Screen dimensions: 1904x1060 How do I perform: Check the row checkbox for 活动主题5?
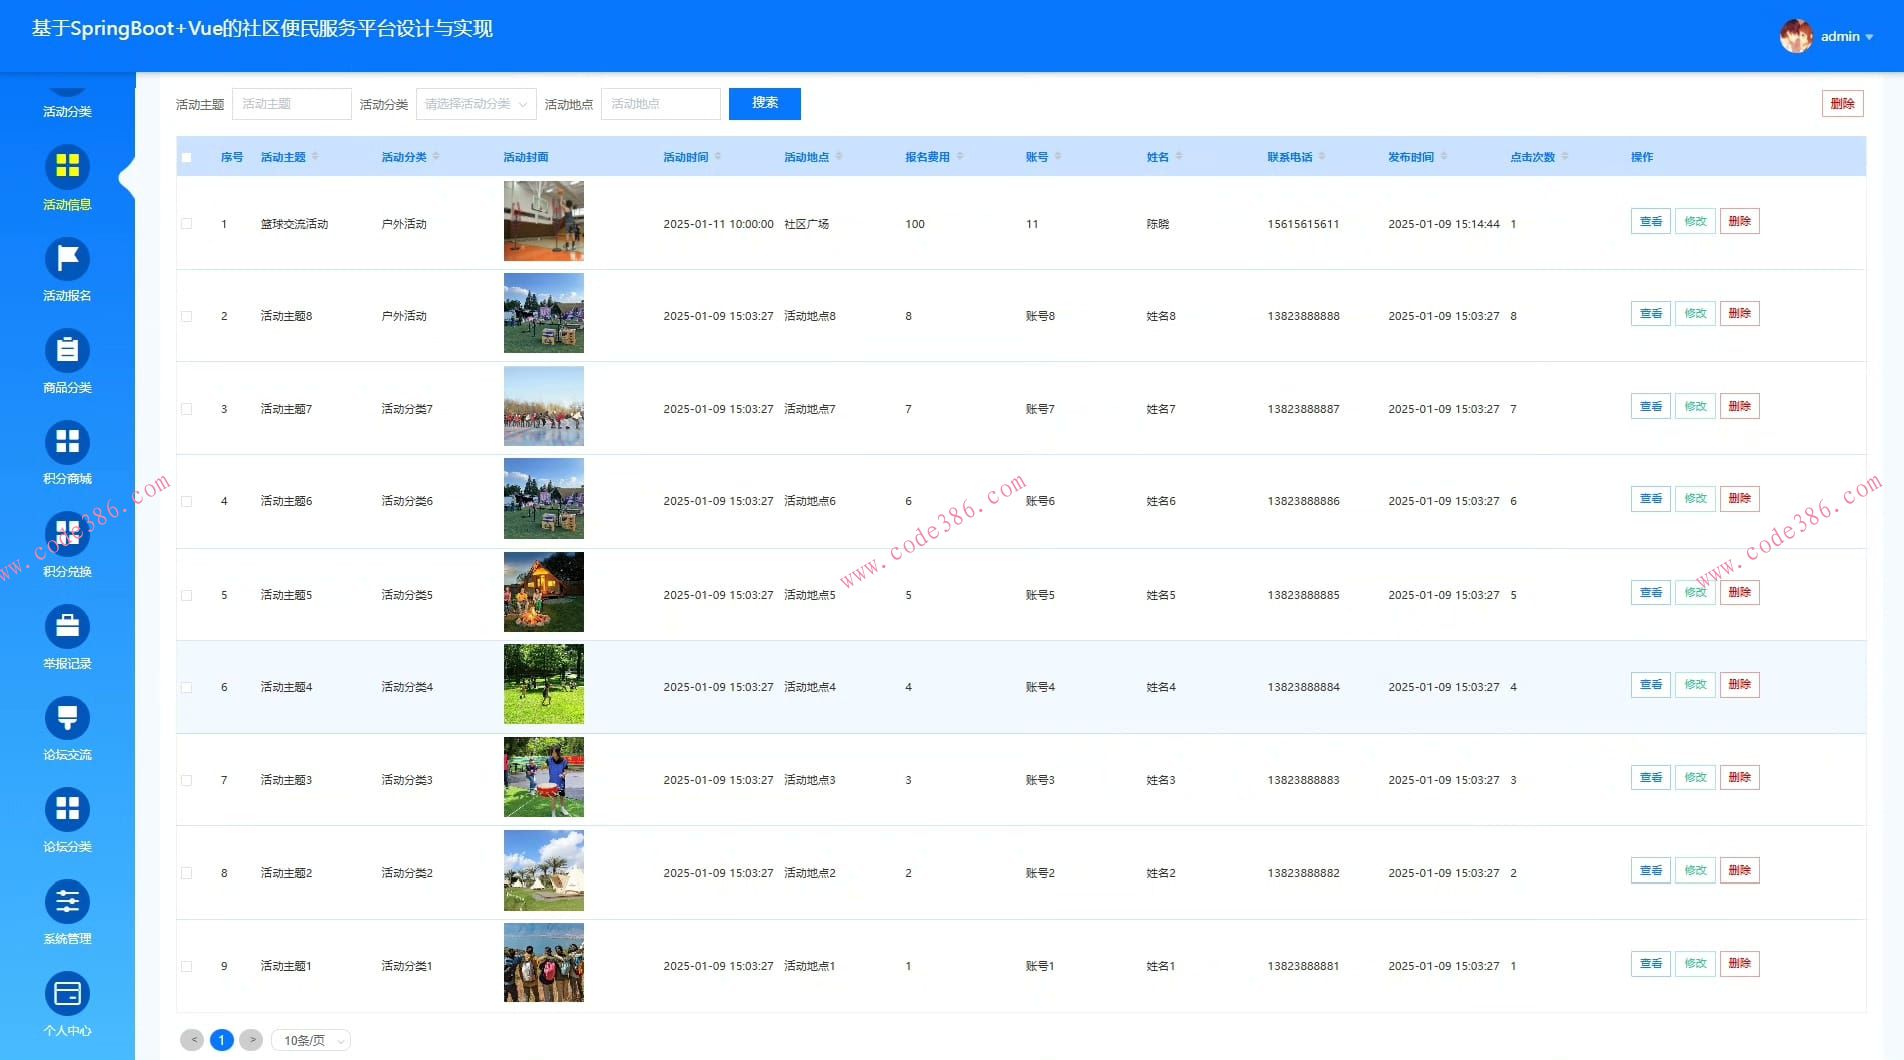187,595
